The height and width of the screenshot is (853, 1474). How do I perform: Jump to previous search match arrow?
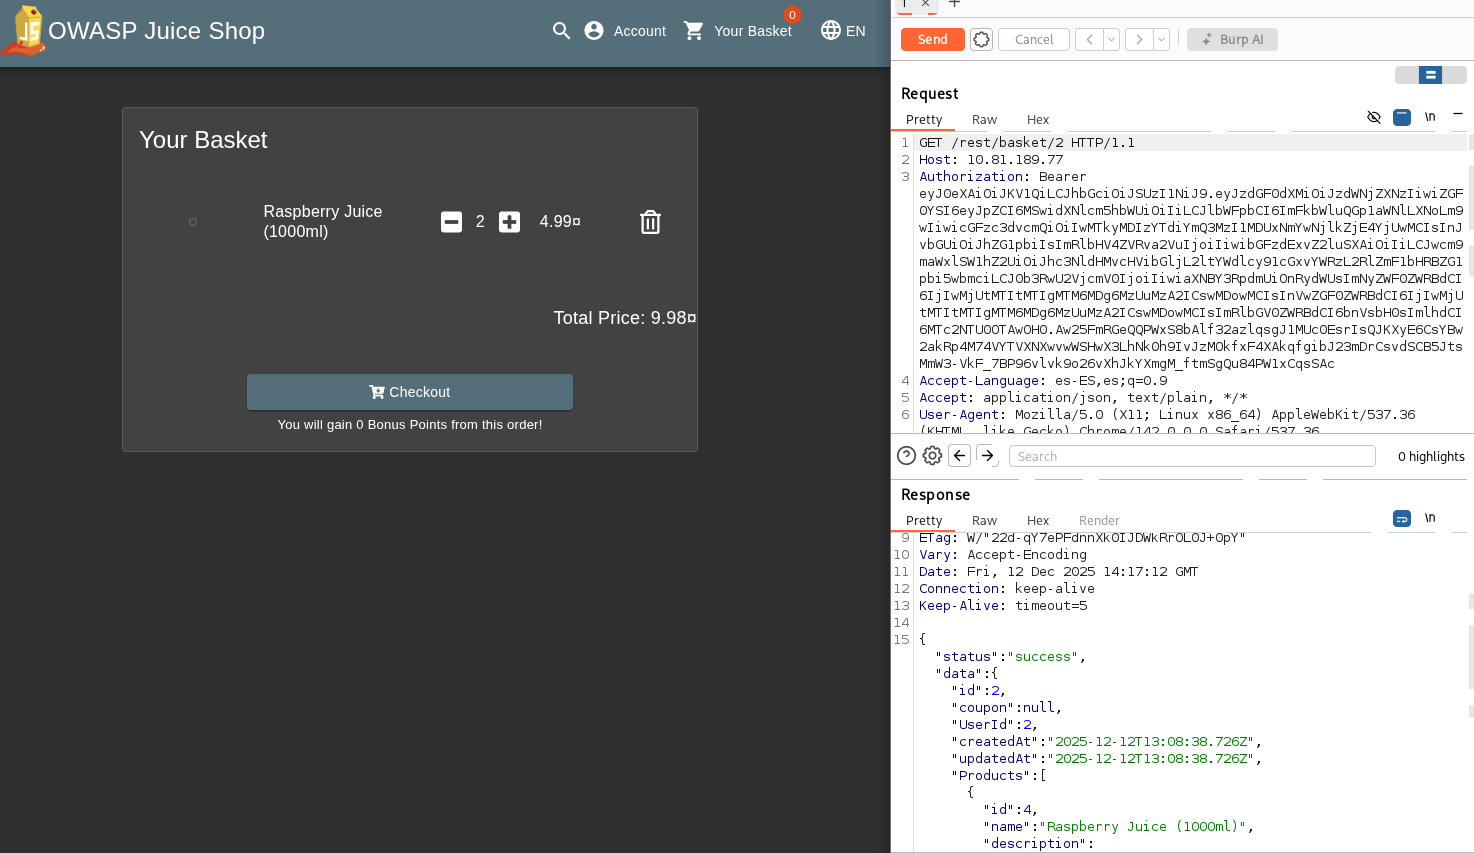click(959, 455)
